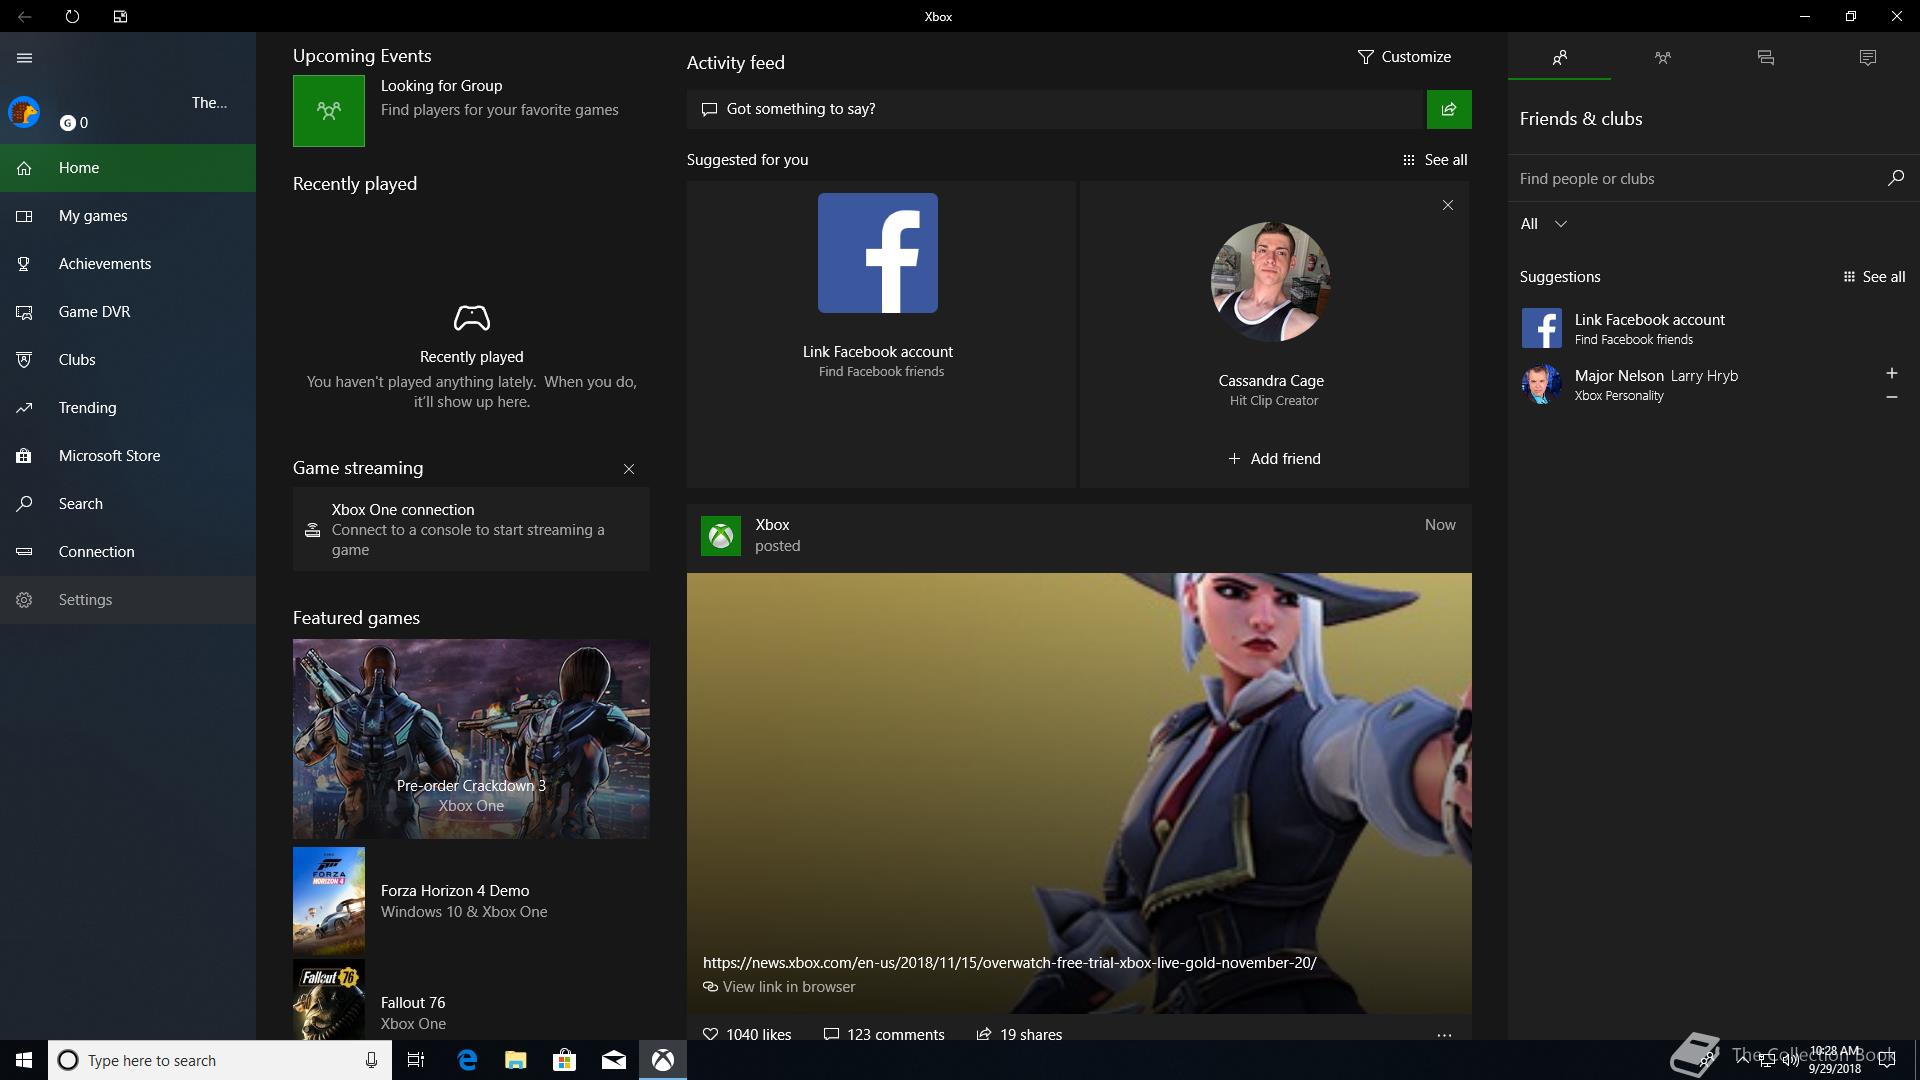
Task: Open Xbox One connection streaming card
Action: [471, 529]
